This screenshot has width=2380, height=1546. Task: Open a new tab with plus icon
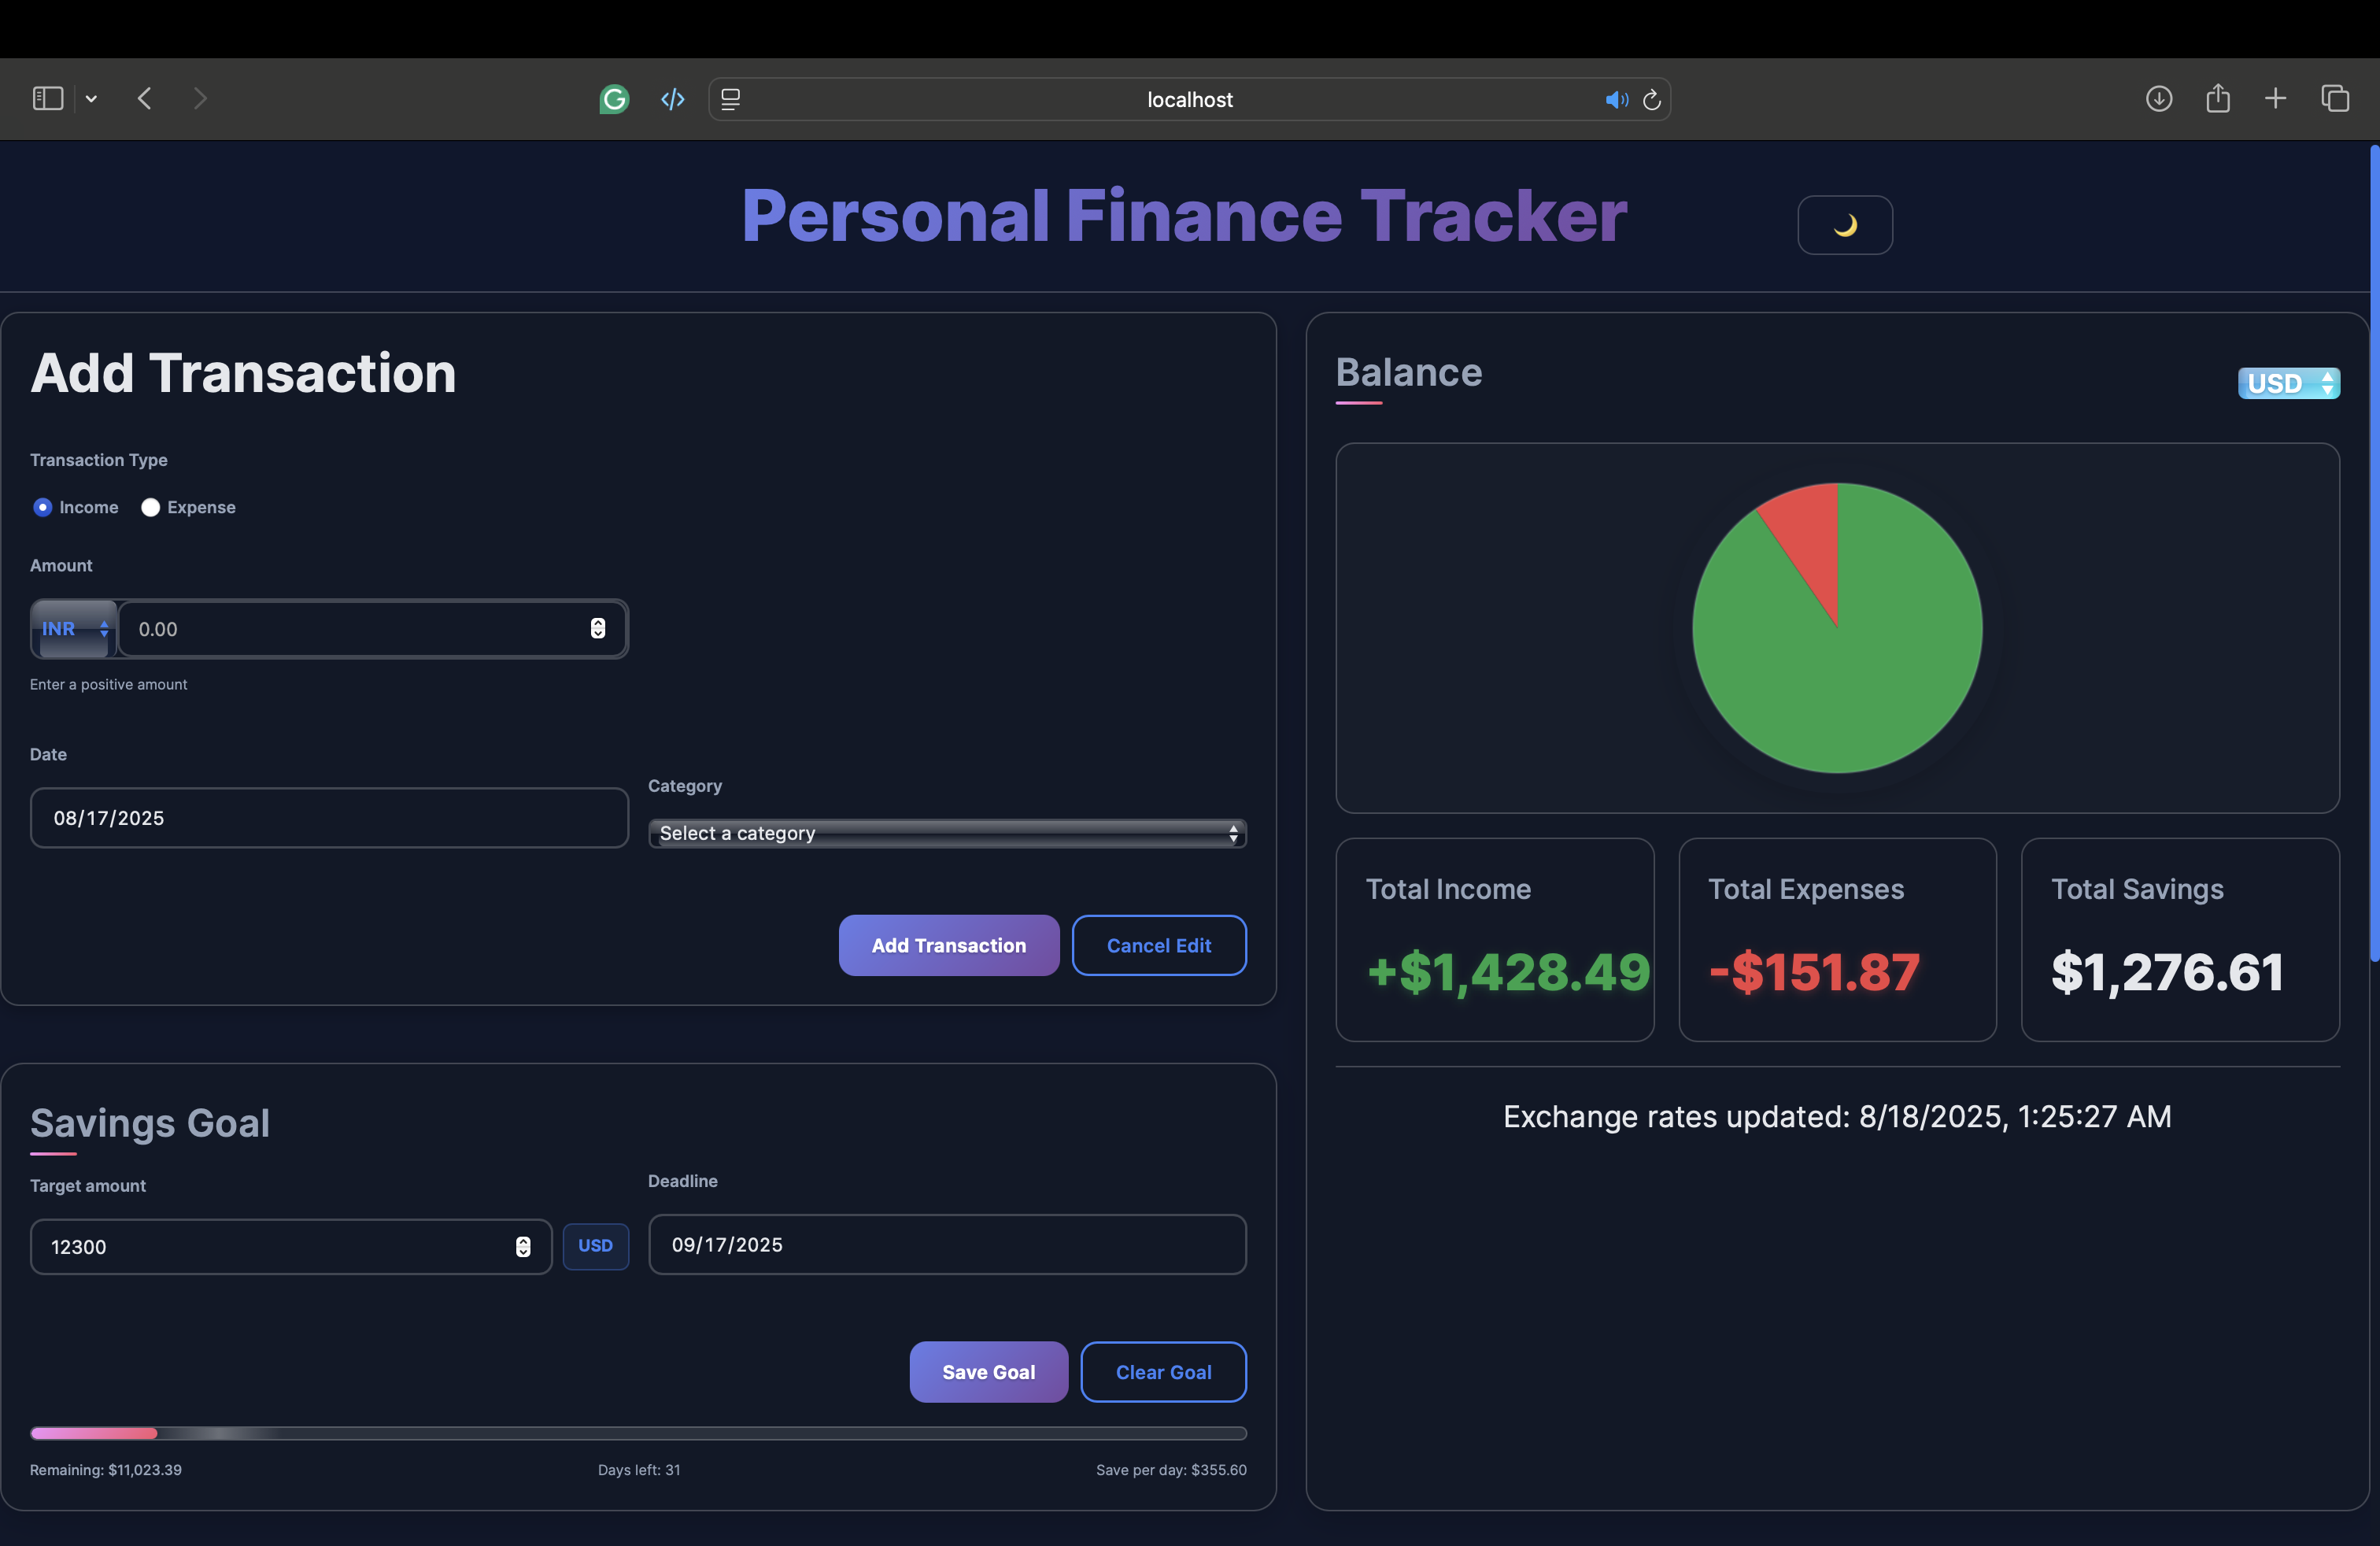2275,98
